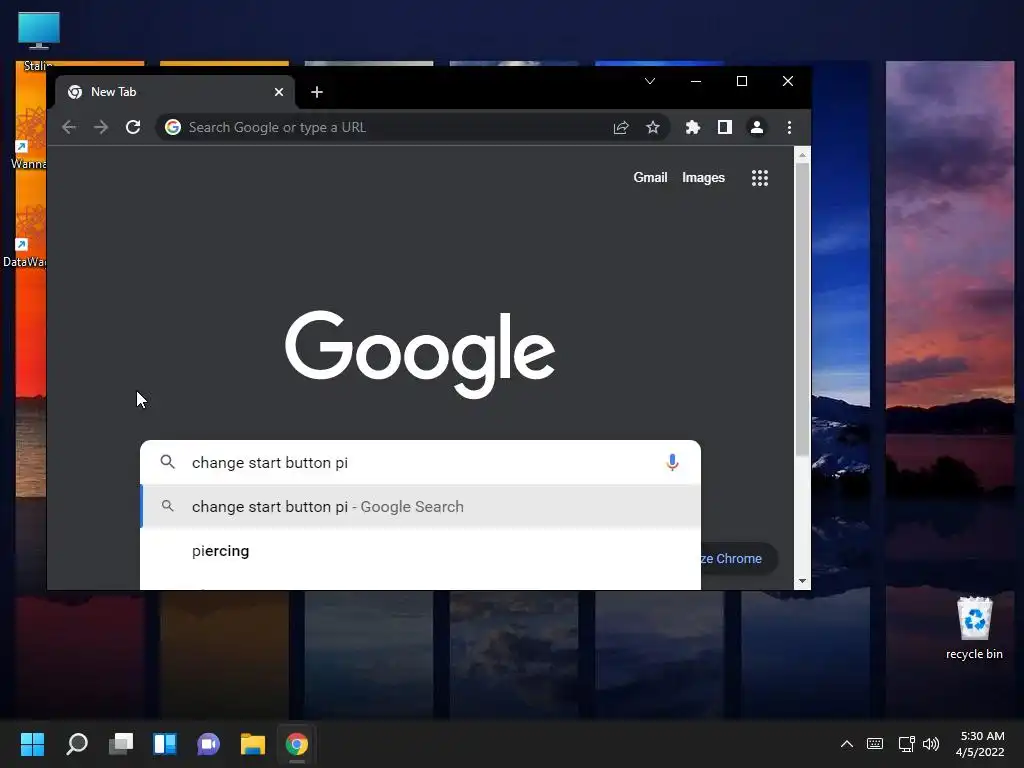Open Task View from the taskbar
The height and width of the screenshot is (768, 1024).
tap(121, 744)
